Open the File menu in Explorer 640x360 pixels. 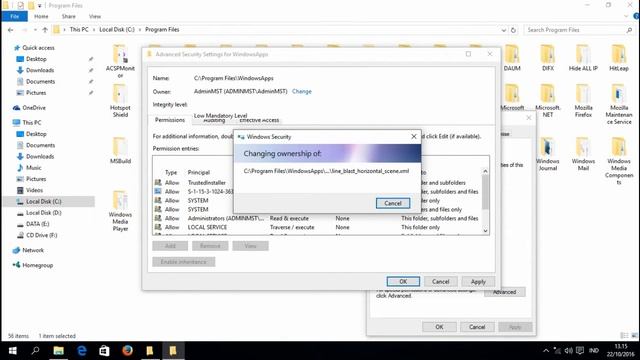15,16
